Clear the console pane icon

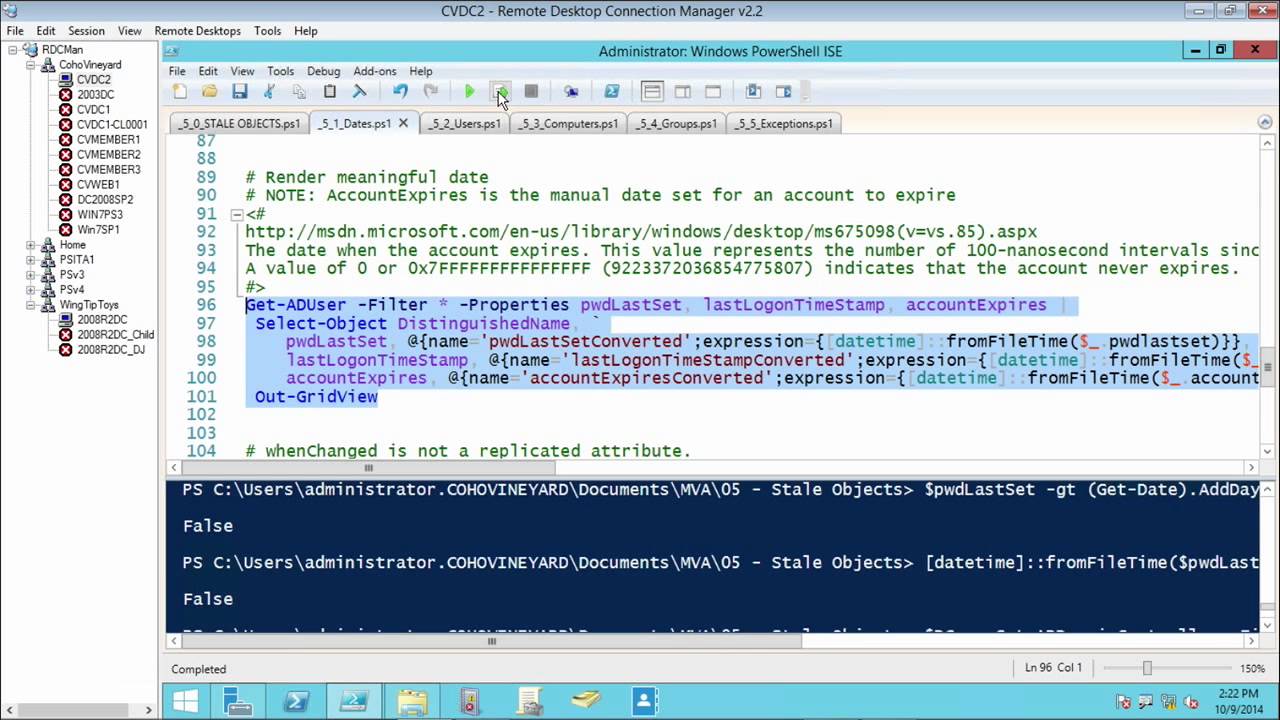point(360,92)
